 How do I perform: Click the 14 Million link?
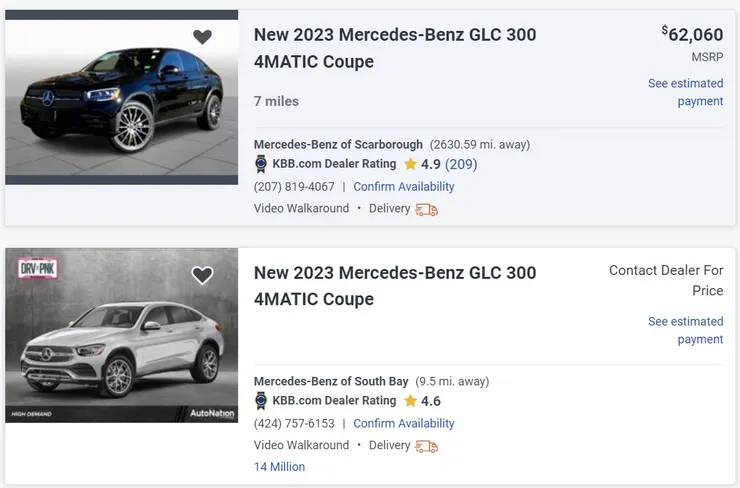(x=279, y=467)
